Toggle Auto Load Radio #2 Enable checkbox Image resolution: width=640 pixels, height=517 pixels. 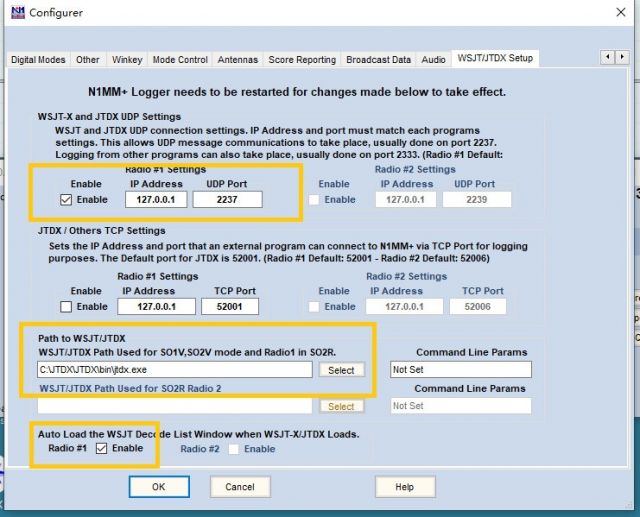[233, 449]
